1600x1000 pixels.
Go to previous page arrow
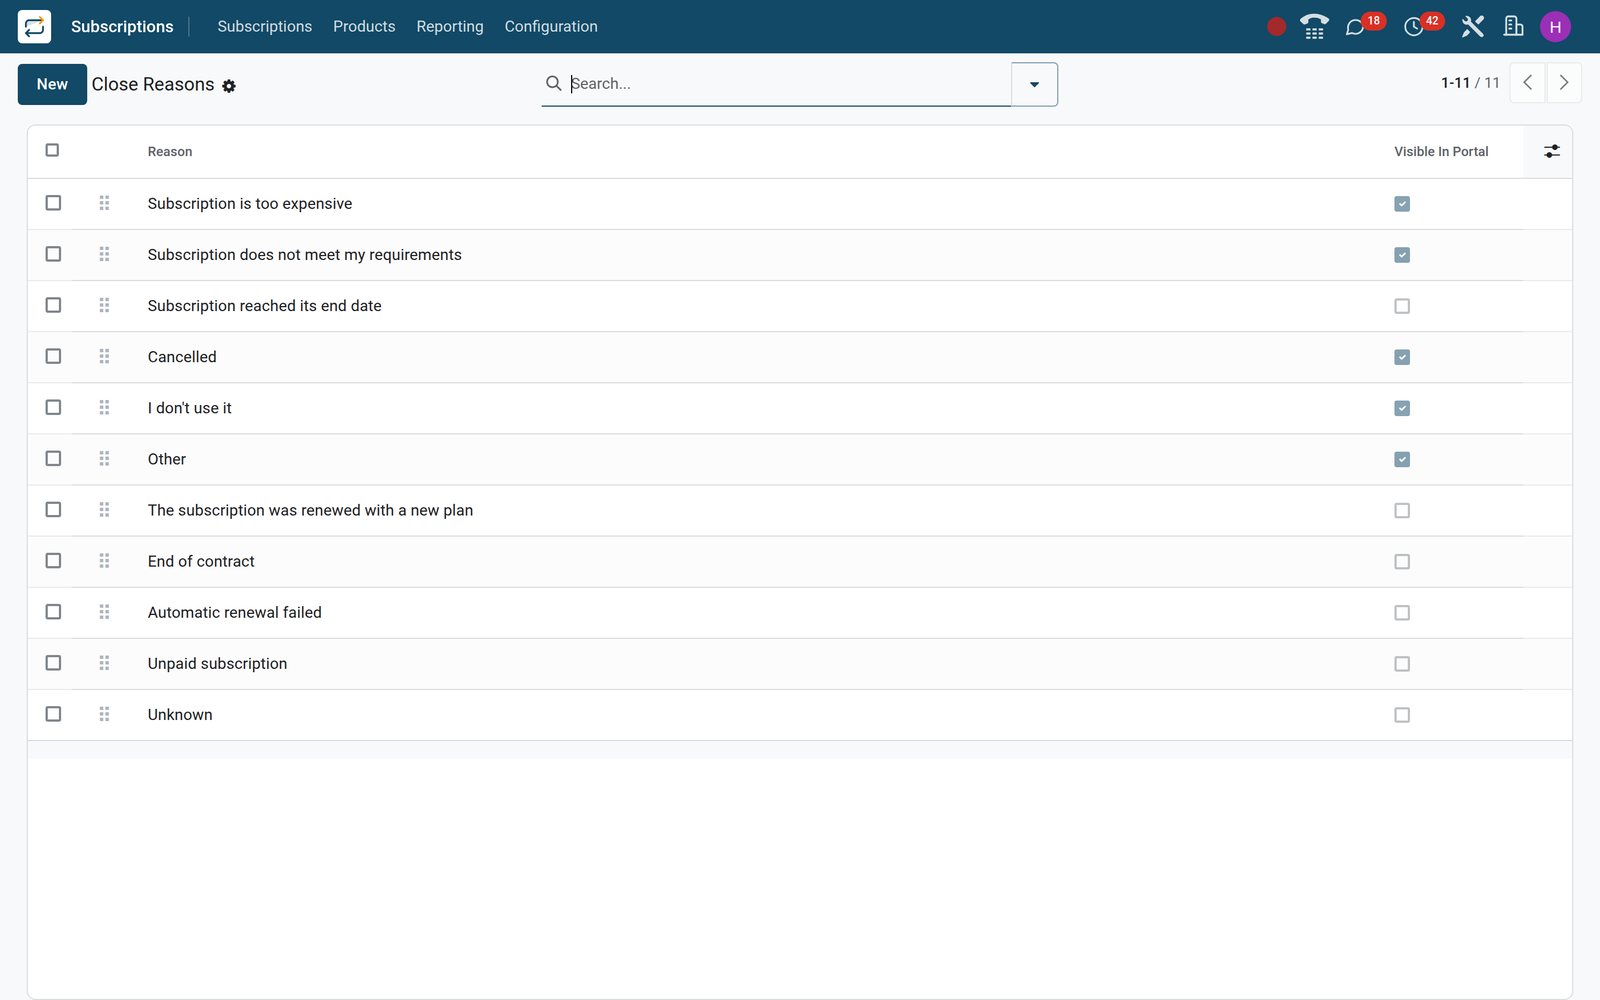pyautogui.click(x=1527, y=83)
